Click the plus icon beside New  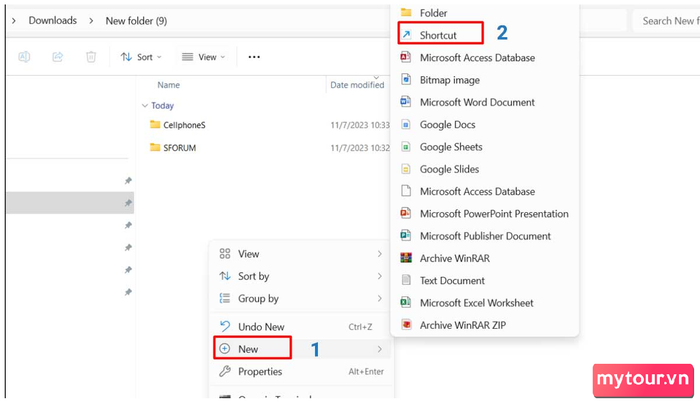[x=225, y=349]
